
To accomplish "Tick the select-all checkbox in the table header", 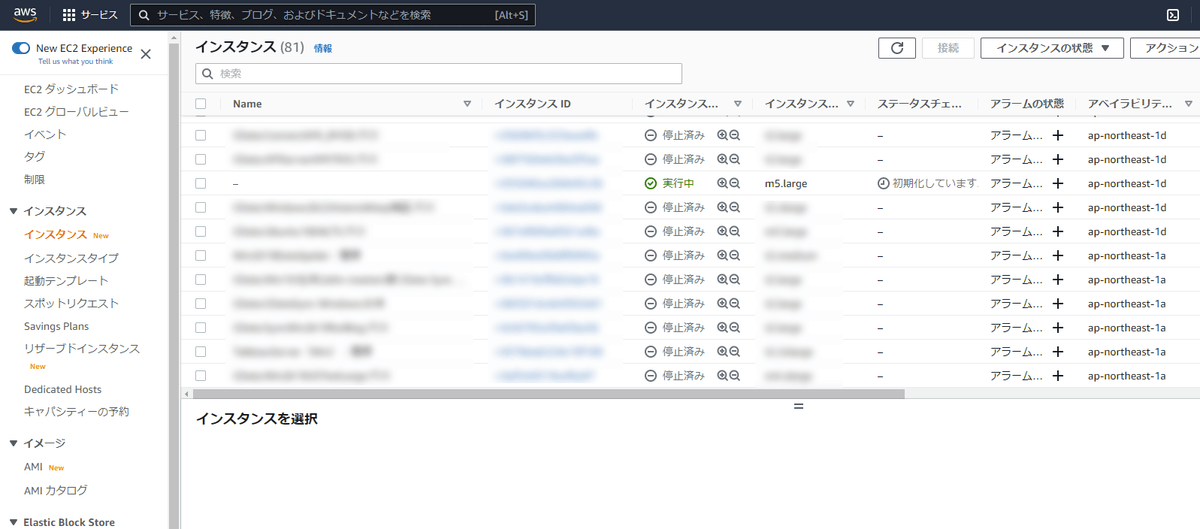I will (x=201, y=104).
